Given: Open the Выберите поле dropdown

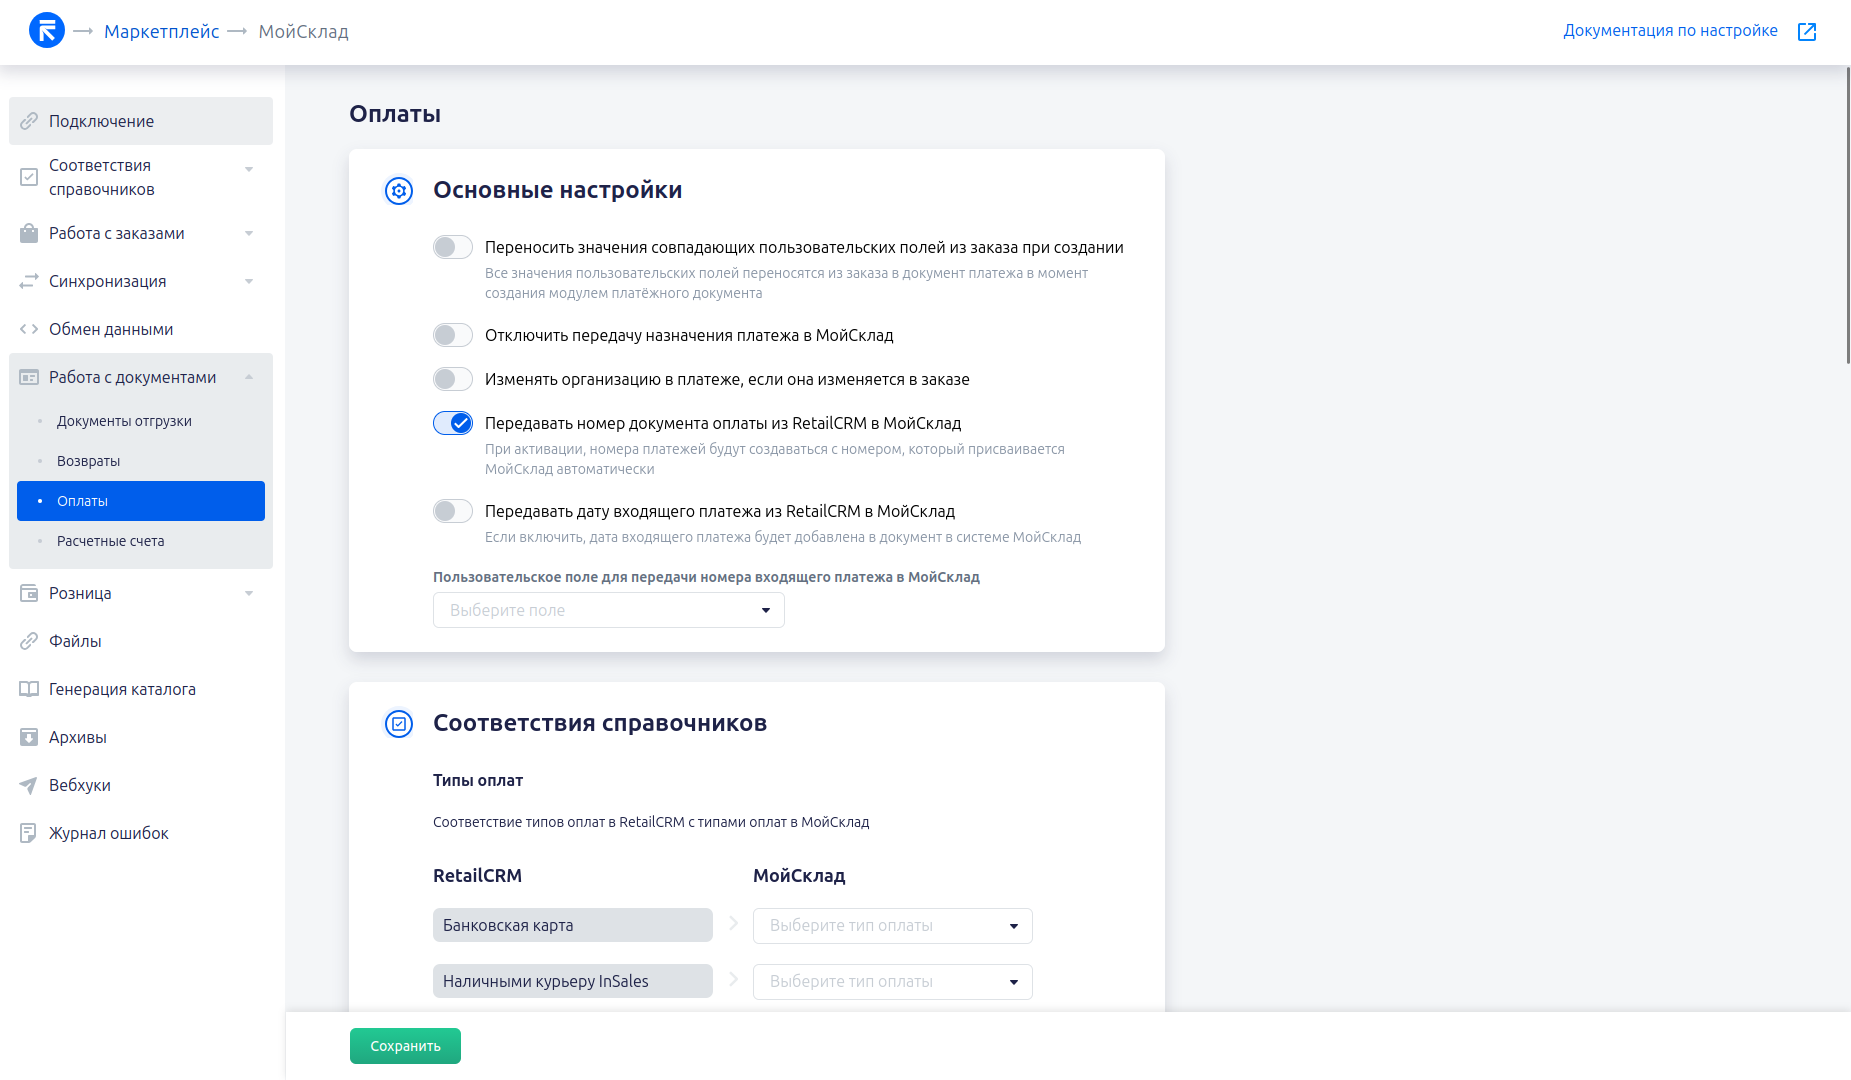Looking at the screenshot, I should [x=608, y=610].
